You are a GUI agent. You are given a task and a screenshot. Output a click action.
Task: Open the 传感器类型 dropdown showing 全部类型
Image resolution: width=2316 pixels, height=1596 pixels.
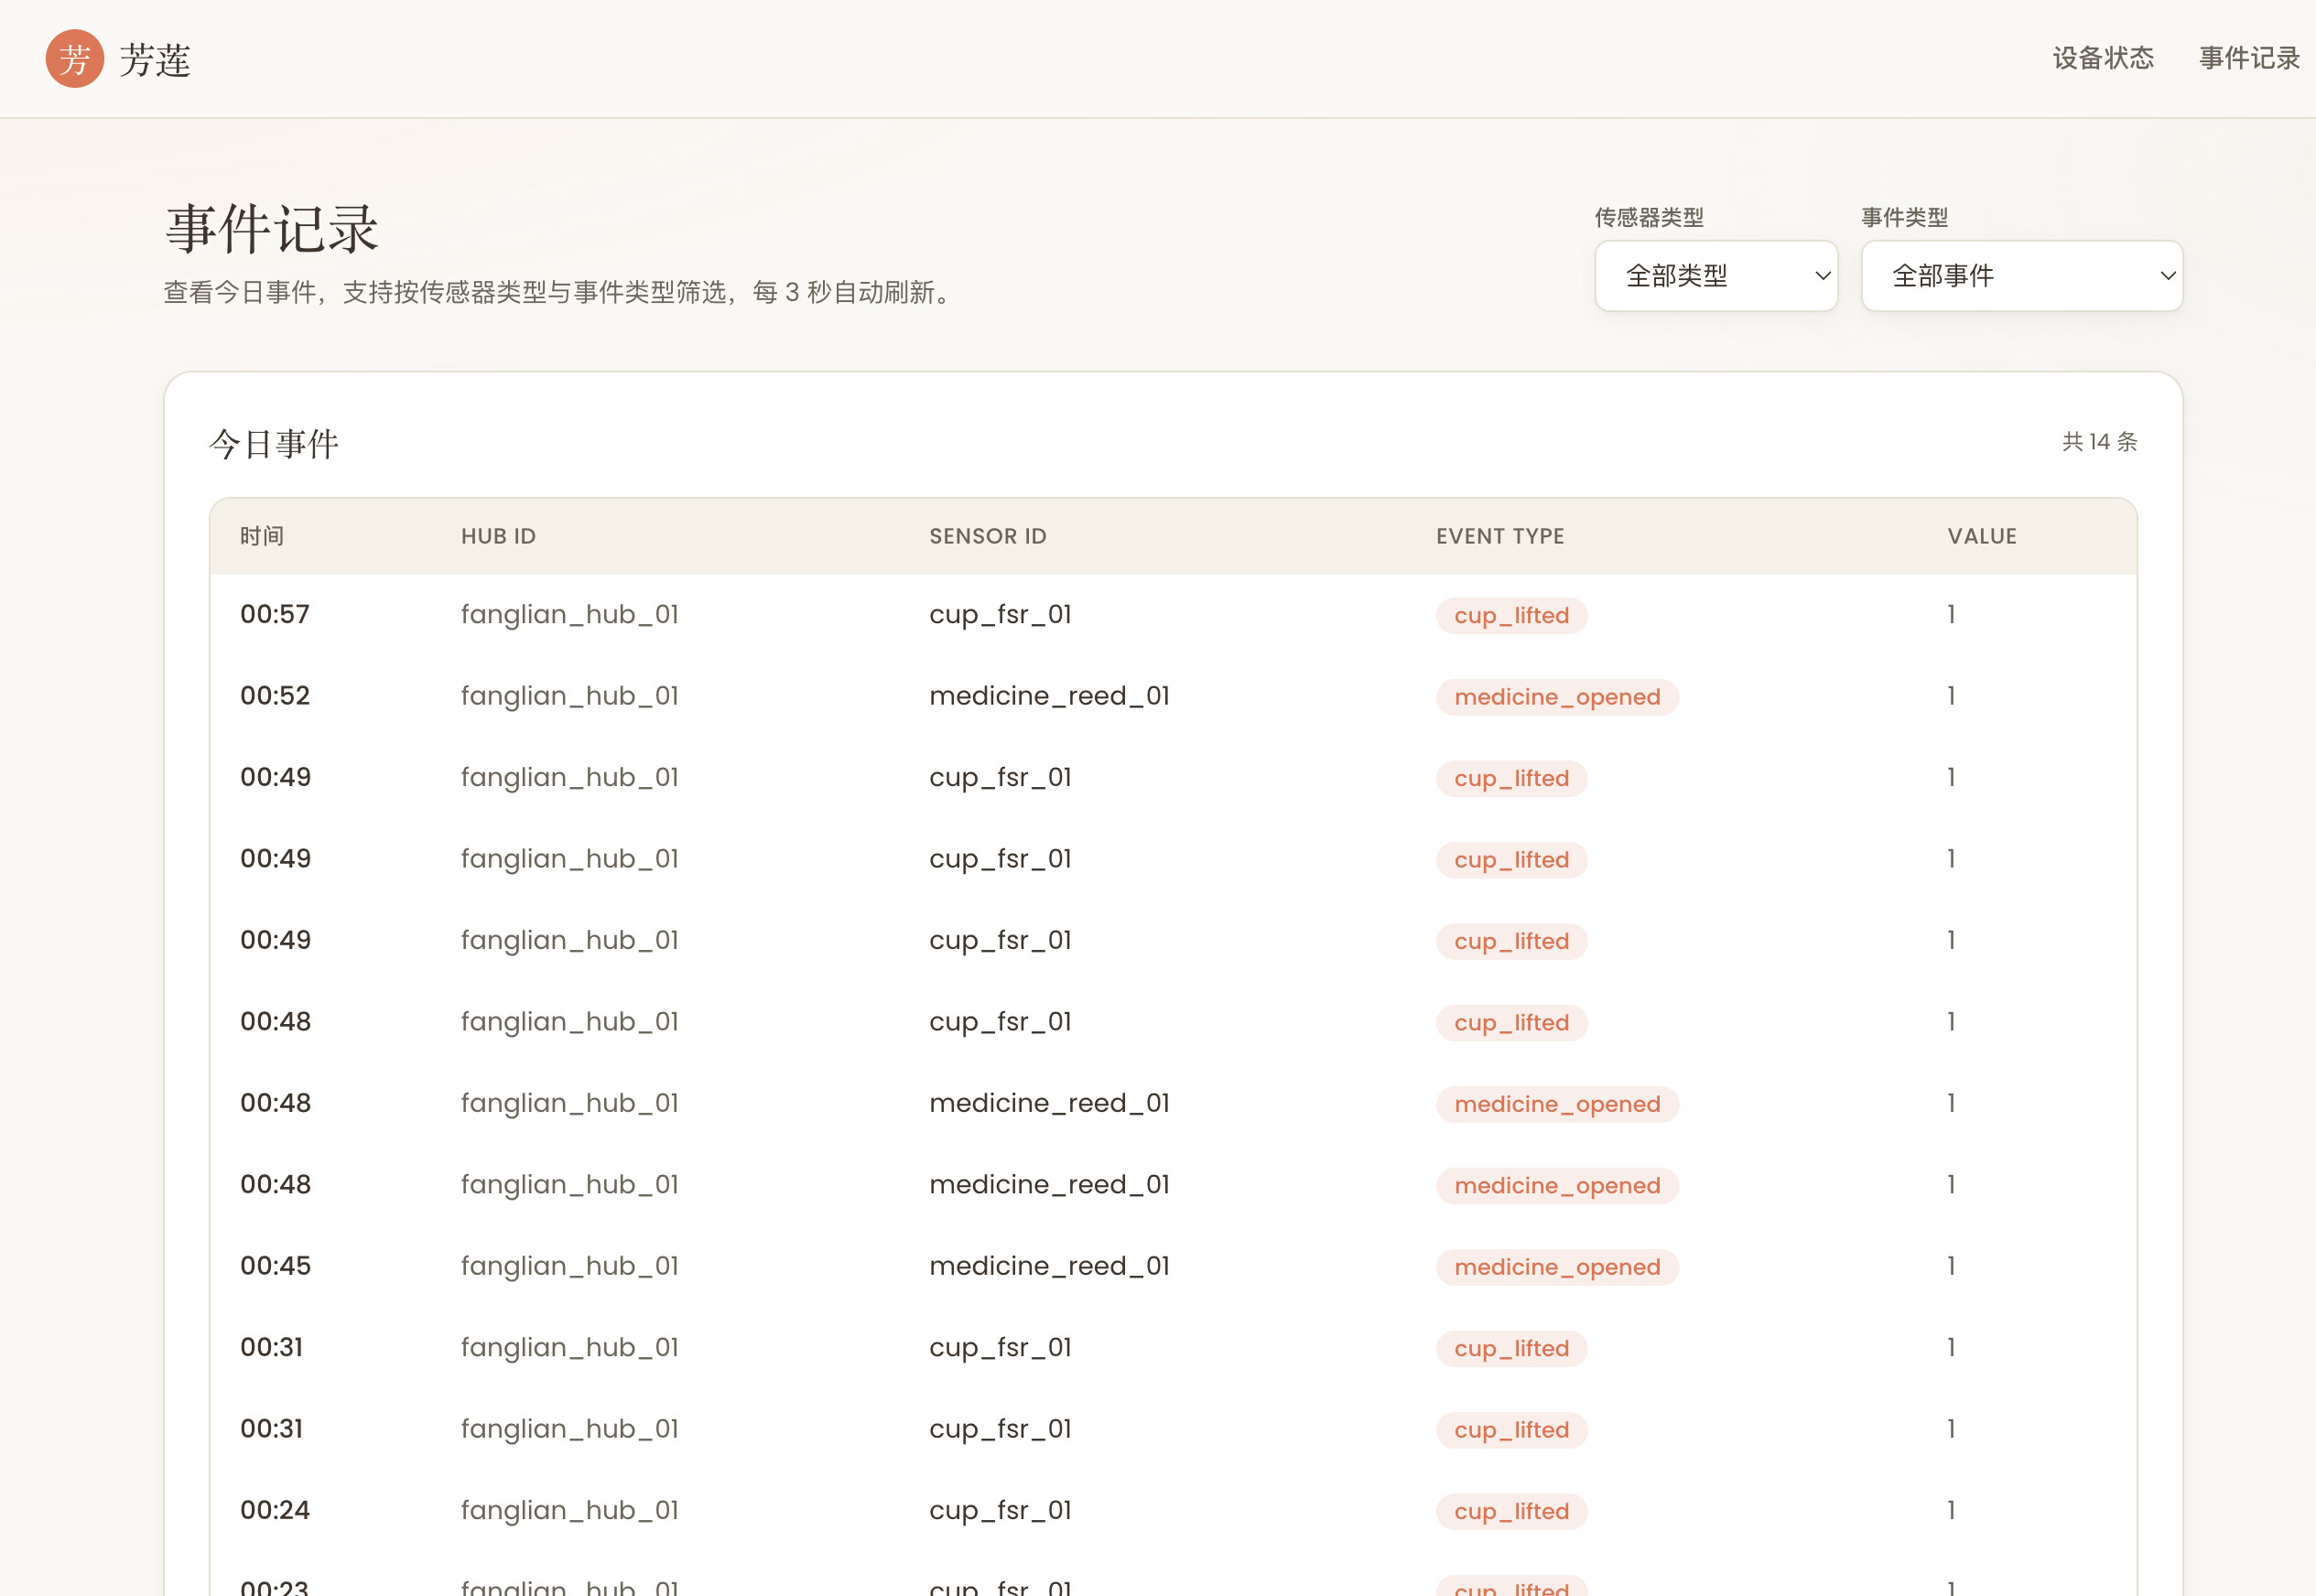[x=1716, y=276]
